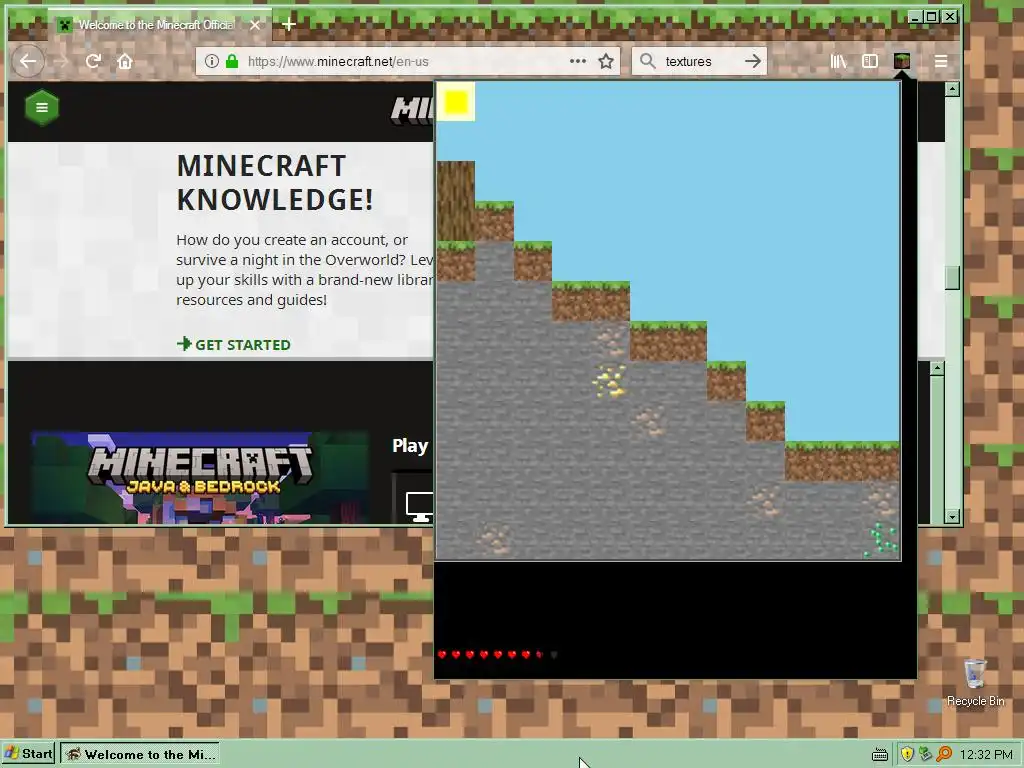Click the orange magnifier tray icon
Image resolution: width=1024 pixels, height=768 pixels.
pyautogui.click(x=943, y=754)
